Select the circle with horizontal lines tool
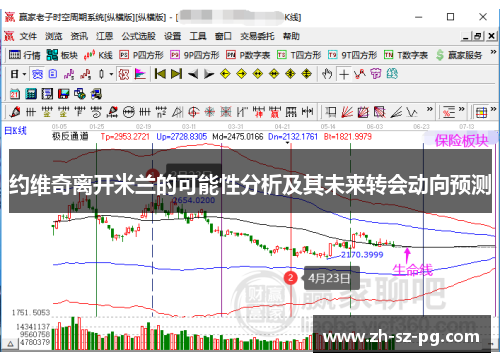The image size is (500, 362). click(x=129, y=112)
